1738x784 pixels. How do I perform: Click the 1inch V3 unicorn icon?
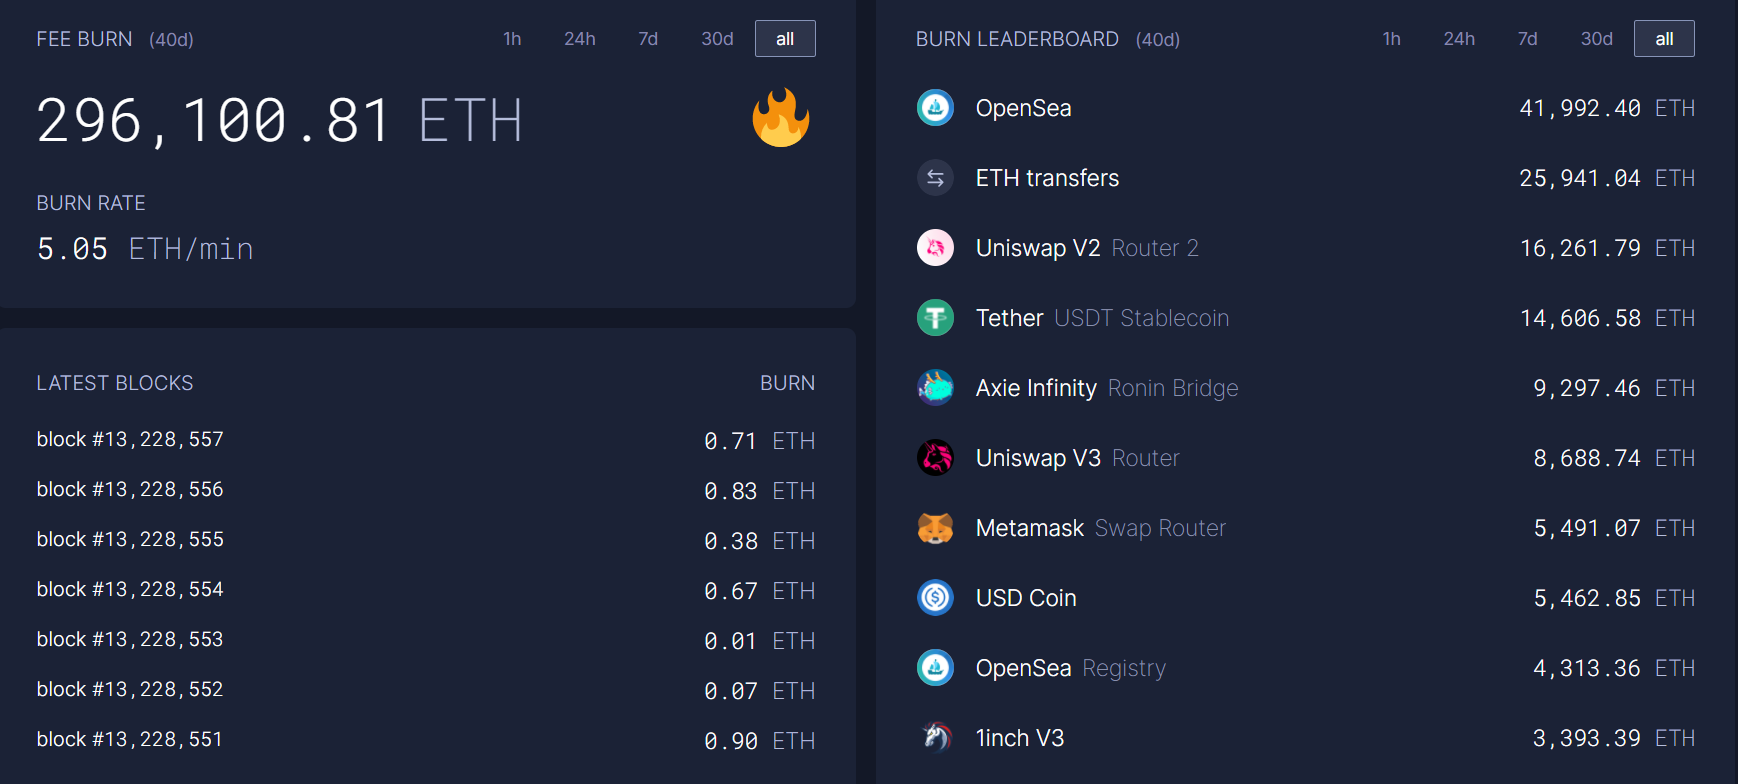click(935, 738)
